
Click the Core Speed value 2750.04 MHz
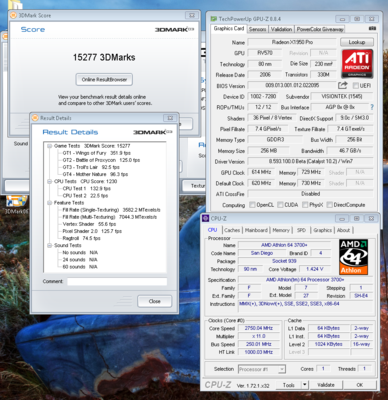click(259, 328)
